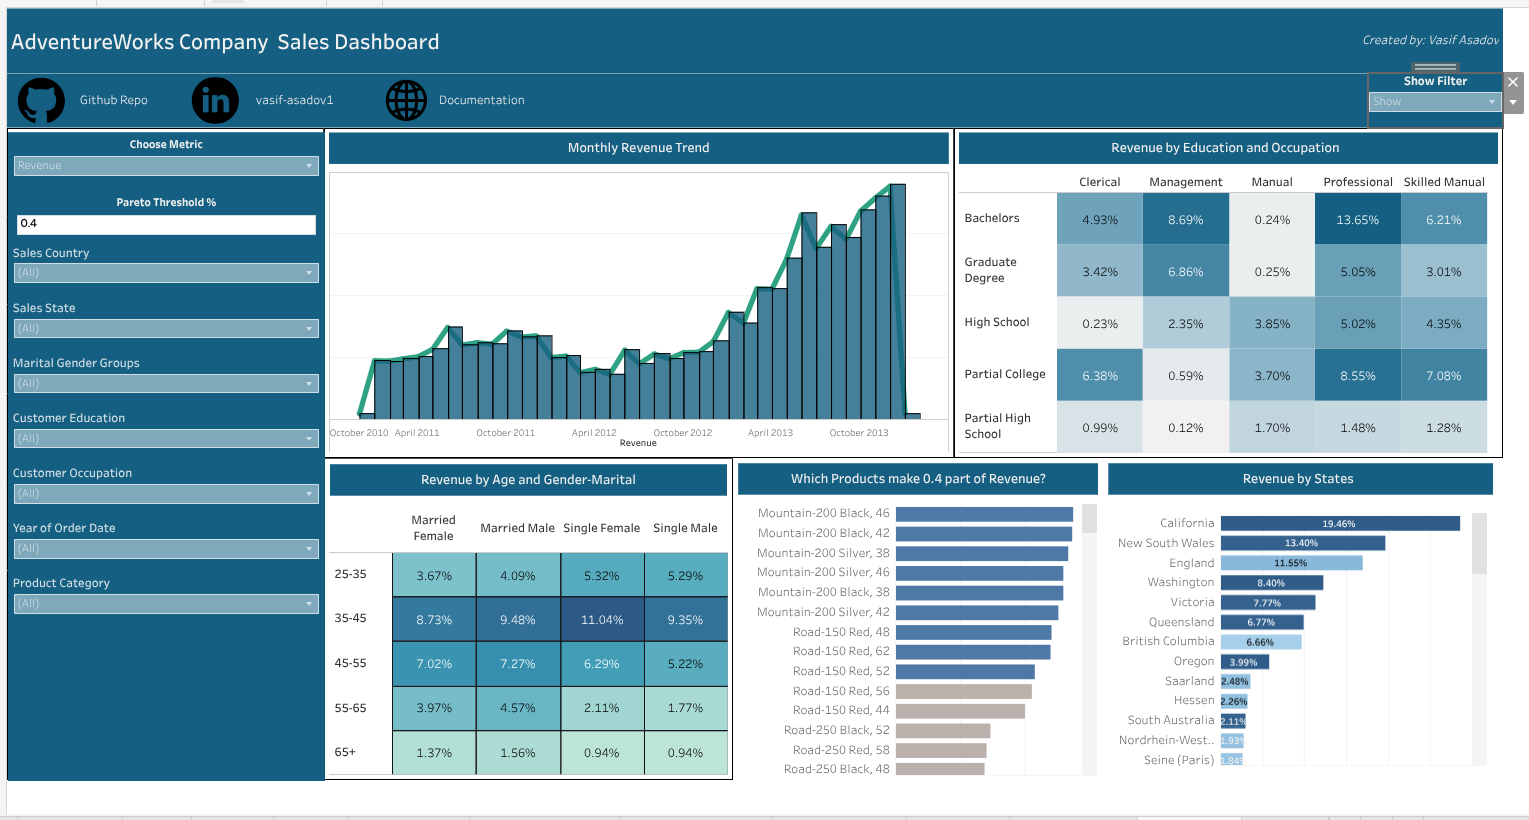This screenshot has height=820, width=1529.
Task: Click the Single Female column header
Action: tap(602, 528)
